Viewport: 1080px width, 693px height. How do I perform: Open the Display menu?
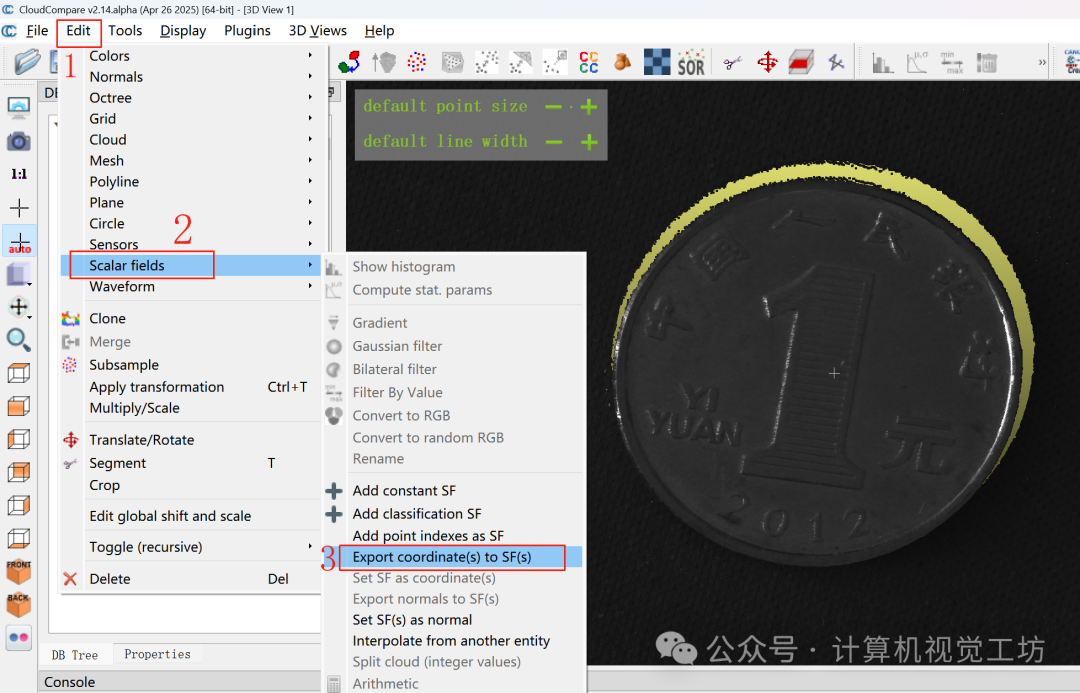[183, 31]
